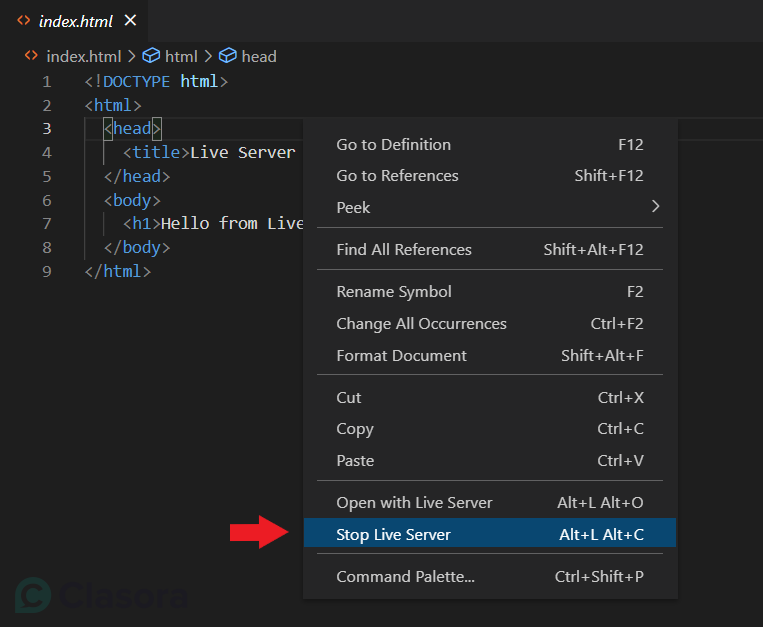Open the html breadcrumb segment
The width and height of the screenshot is (763, 627).
[181, 56]
